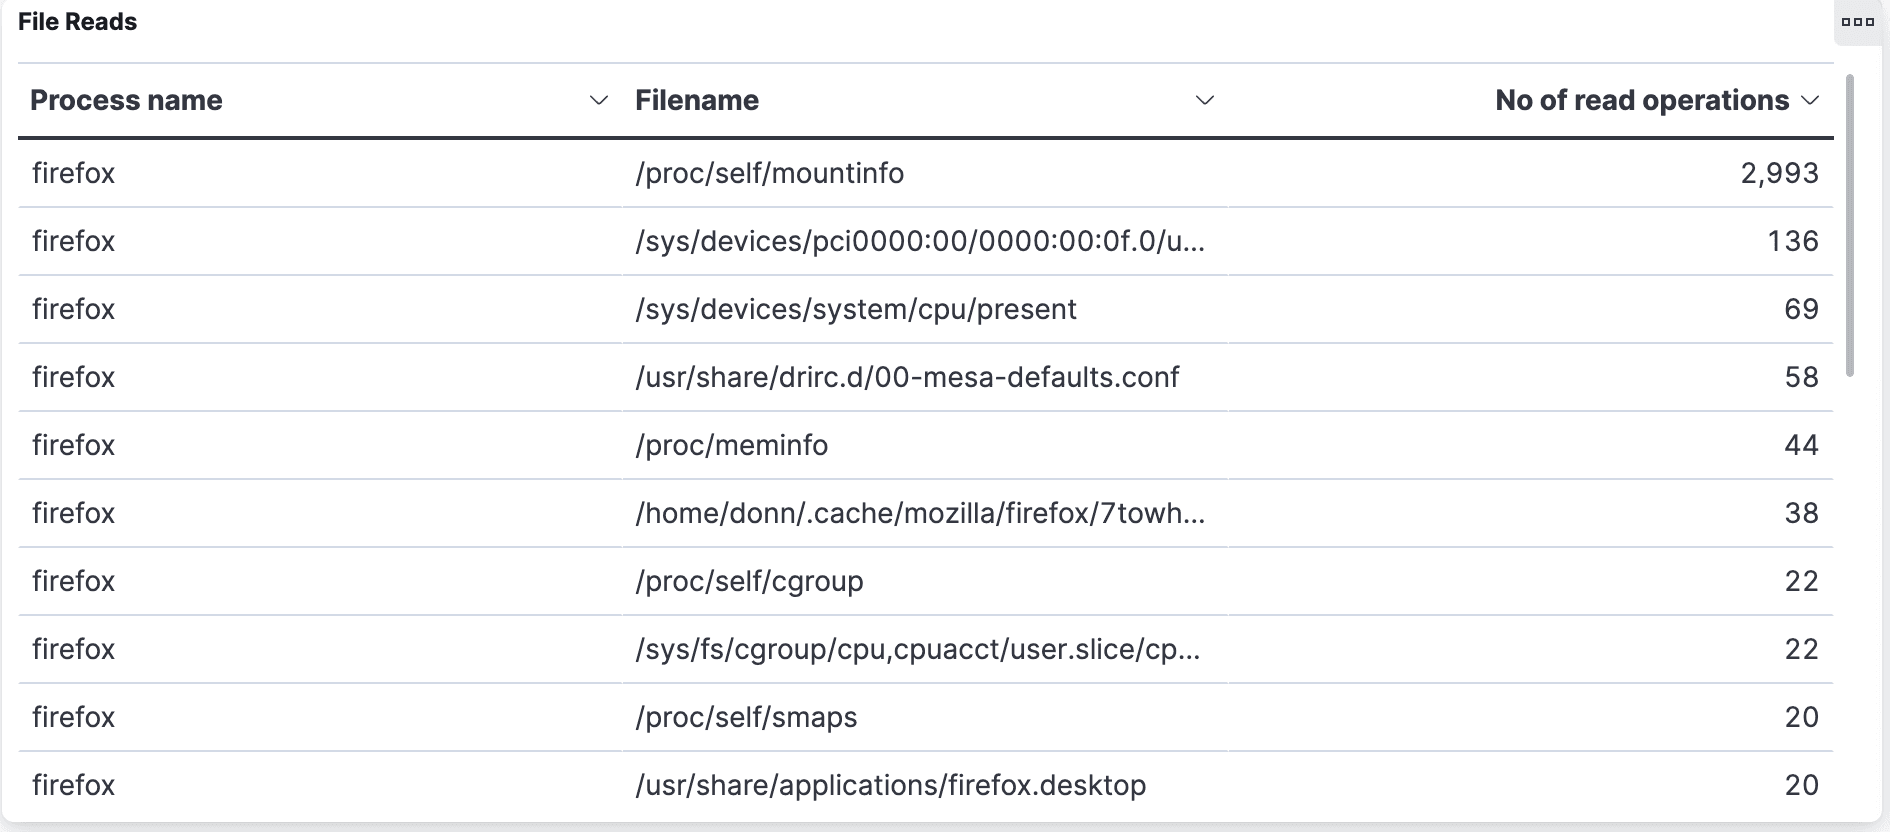Click the No of read operations header
Viewport: 1890px width, 832px height.
pyautogui.click(x=1641, y=100)
